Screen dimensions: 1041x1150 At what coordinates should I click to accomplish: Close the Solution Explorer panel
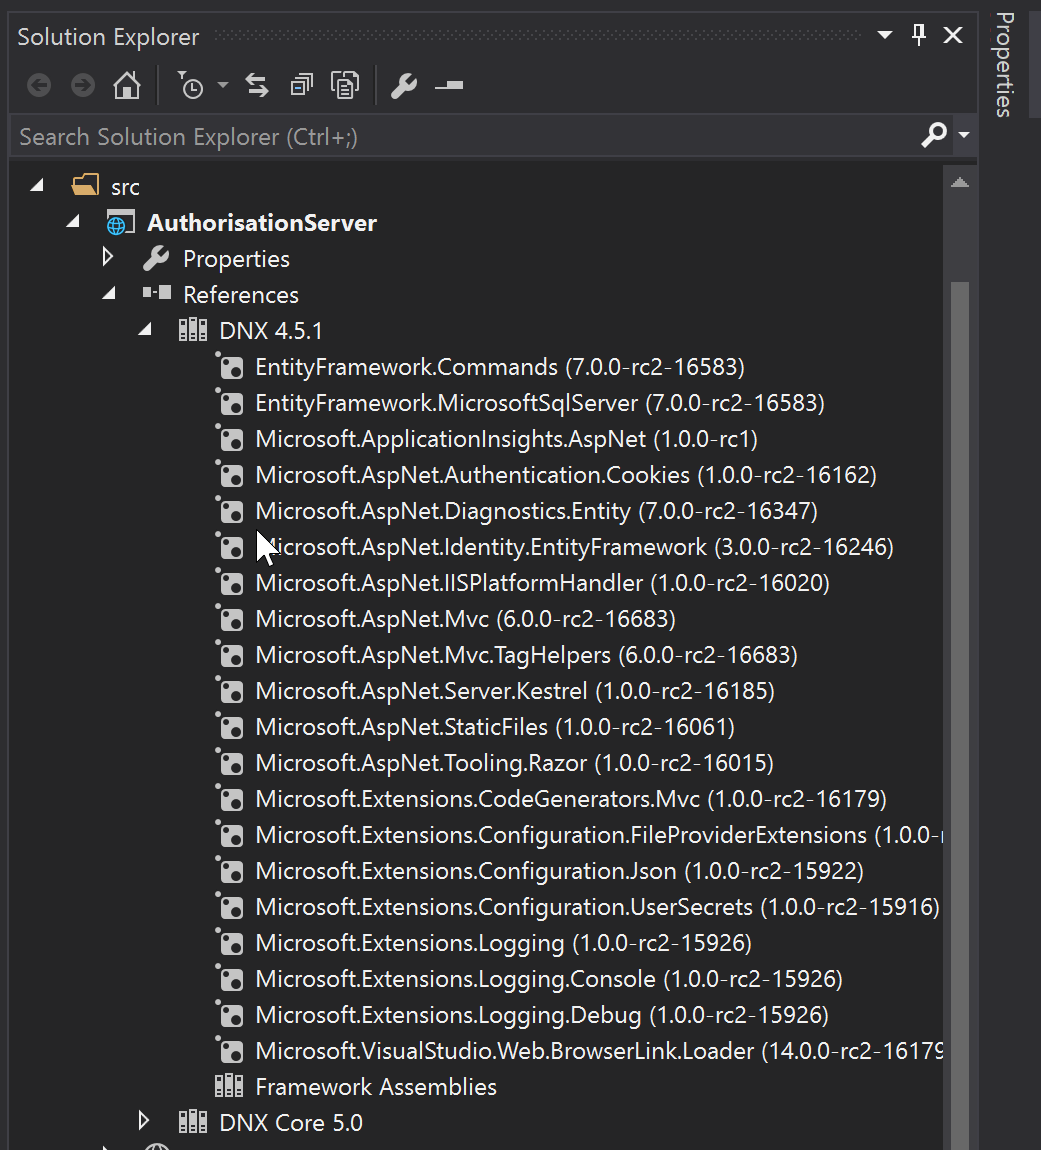click(953, 34)
